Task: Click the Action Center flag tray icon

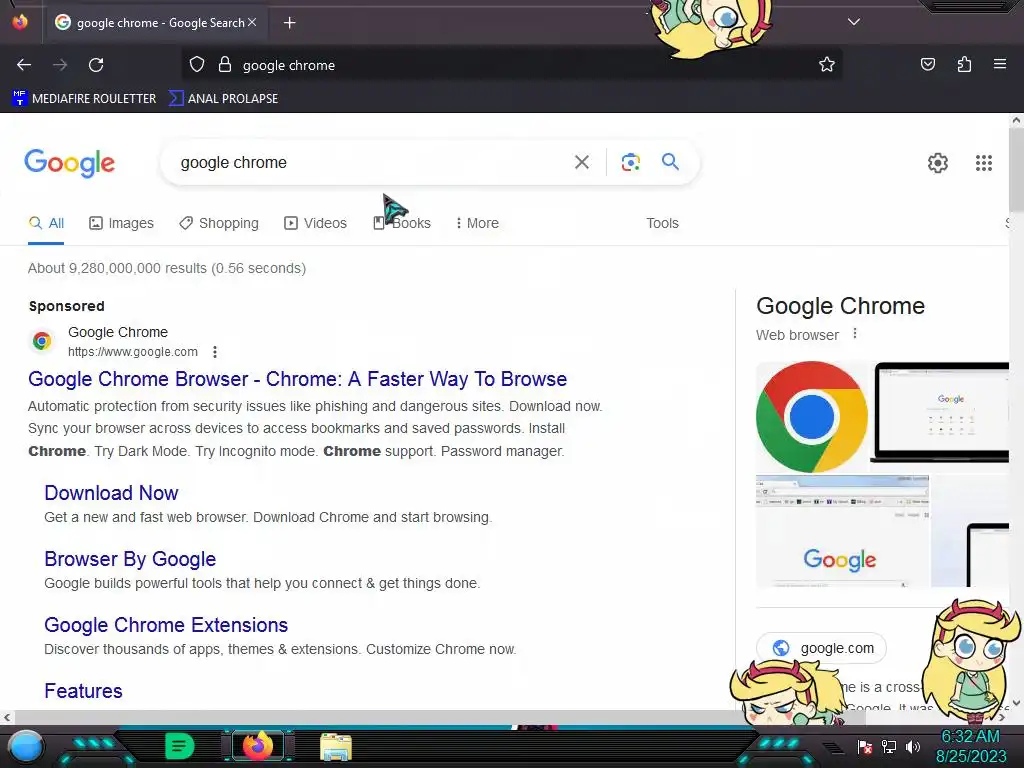Action: pyautogui.click(x=865, y=746)
